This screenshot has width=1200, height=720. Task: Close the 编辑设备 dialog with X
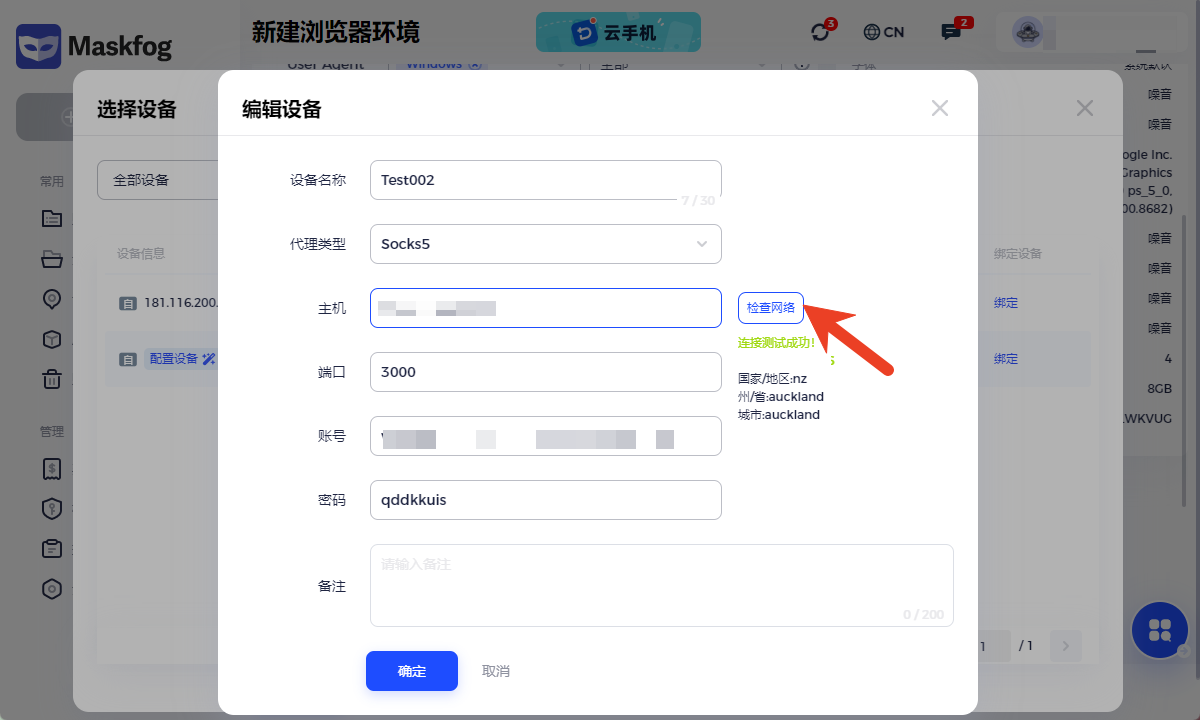point(939,108)
